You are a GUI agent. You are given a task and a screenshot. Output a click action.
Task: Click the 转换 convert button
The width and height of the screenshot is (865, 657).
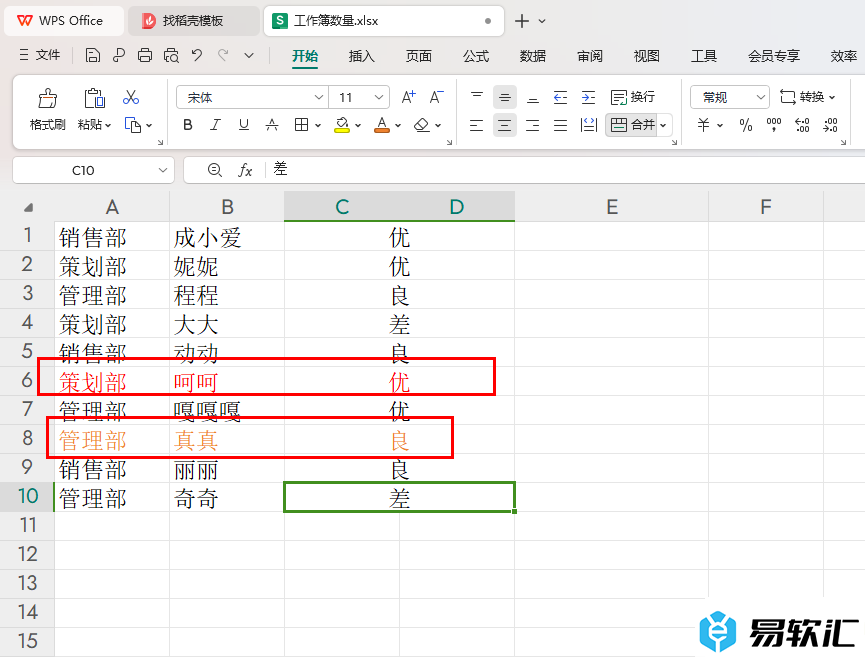pos(808,97)
